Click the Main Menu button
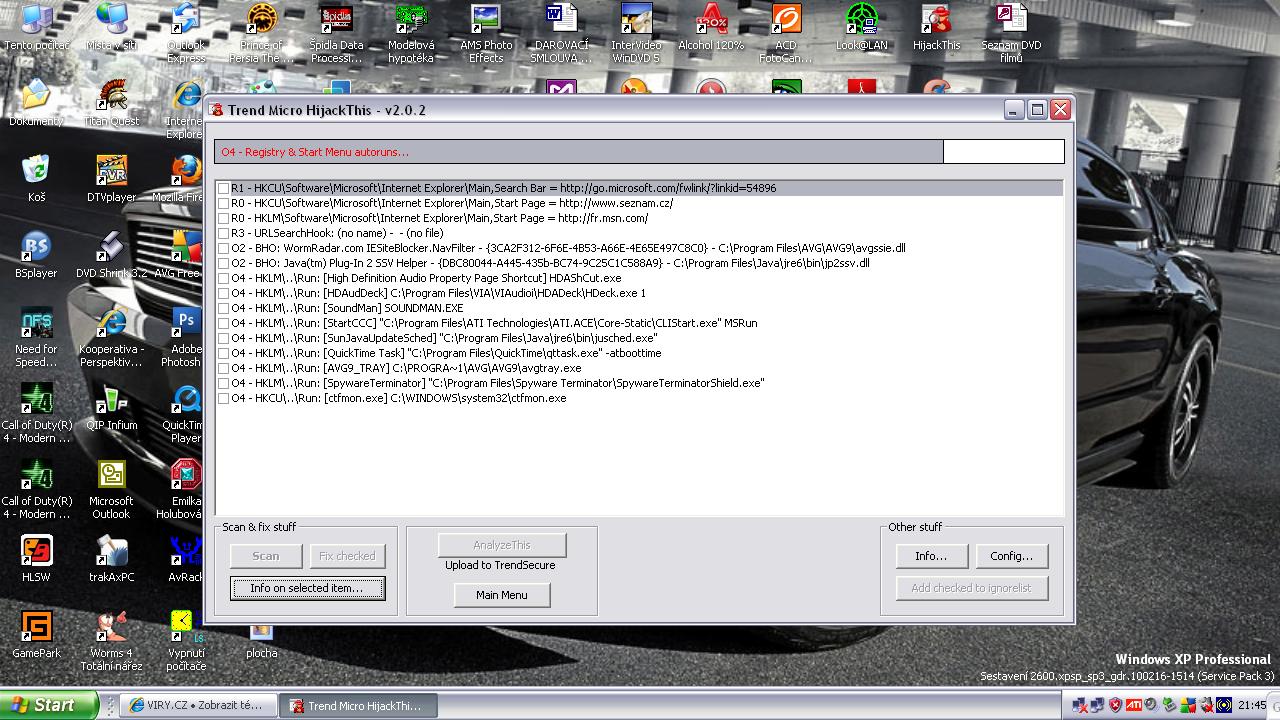 pyautogui.click(x=501, y=595)
